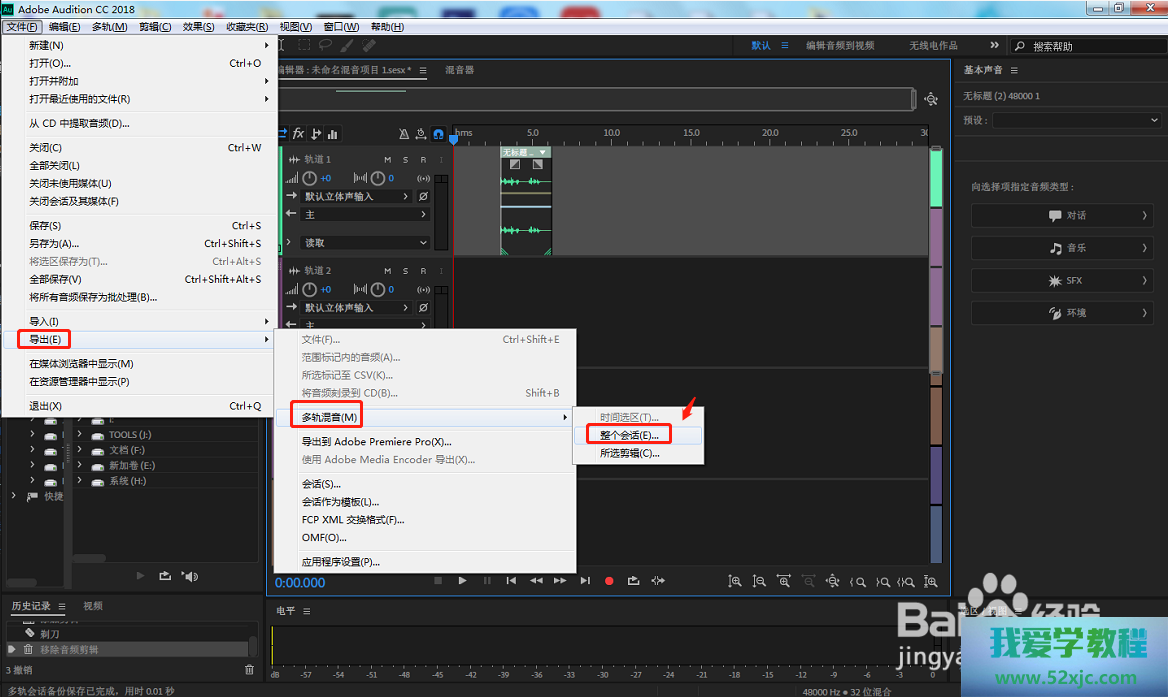Click the trash icon in History panel
The width and height of the screenshot is (1168, 697).
pyautogui.click(x=249, y=669)
